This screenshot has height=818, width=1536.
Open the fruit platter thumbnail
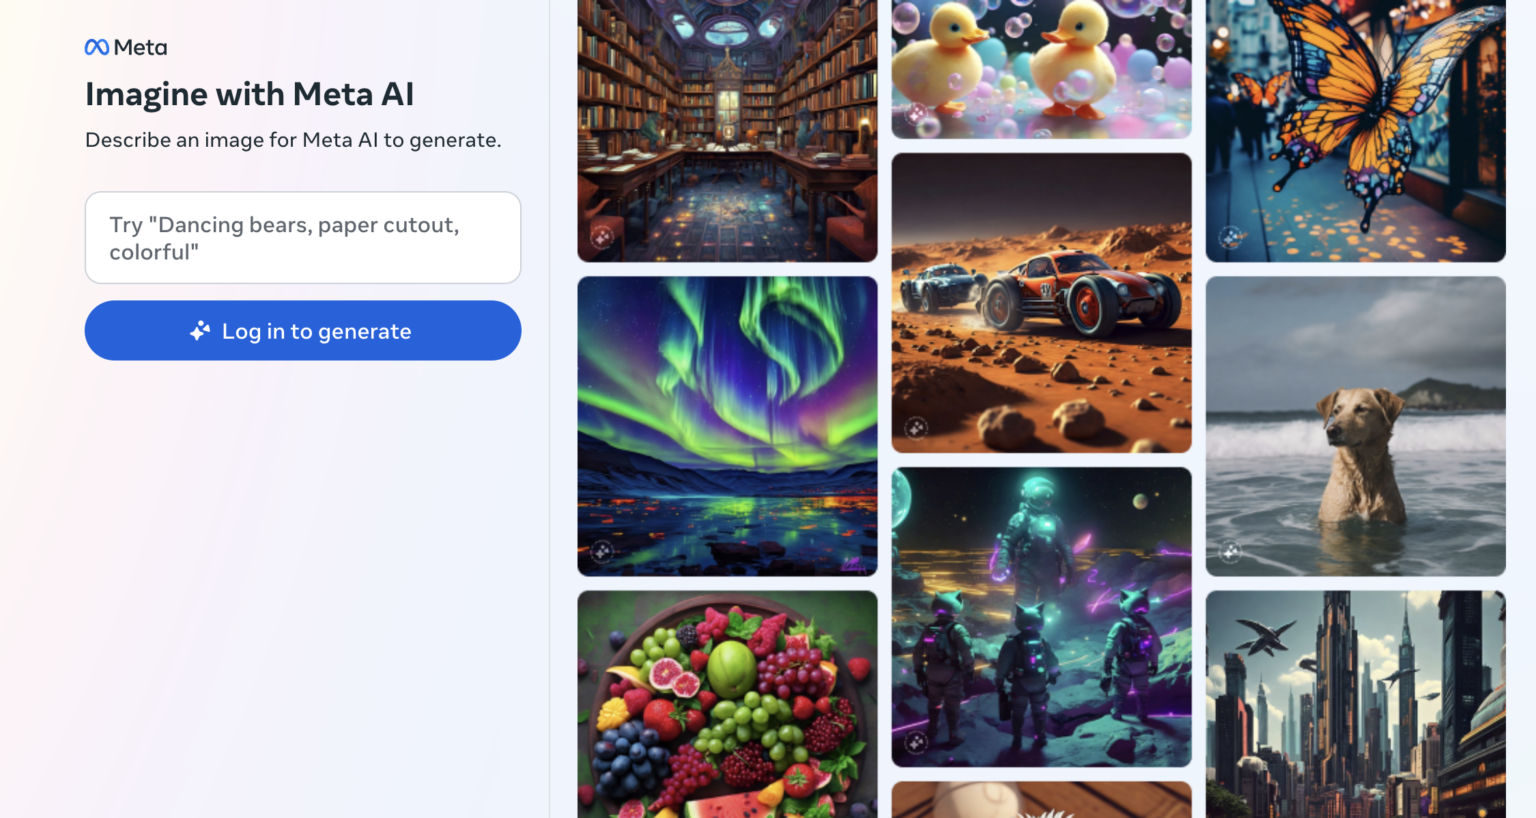click(727, 704)
